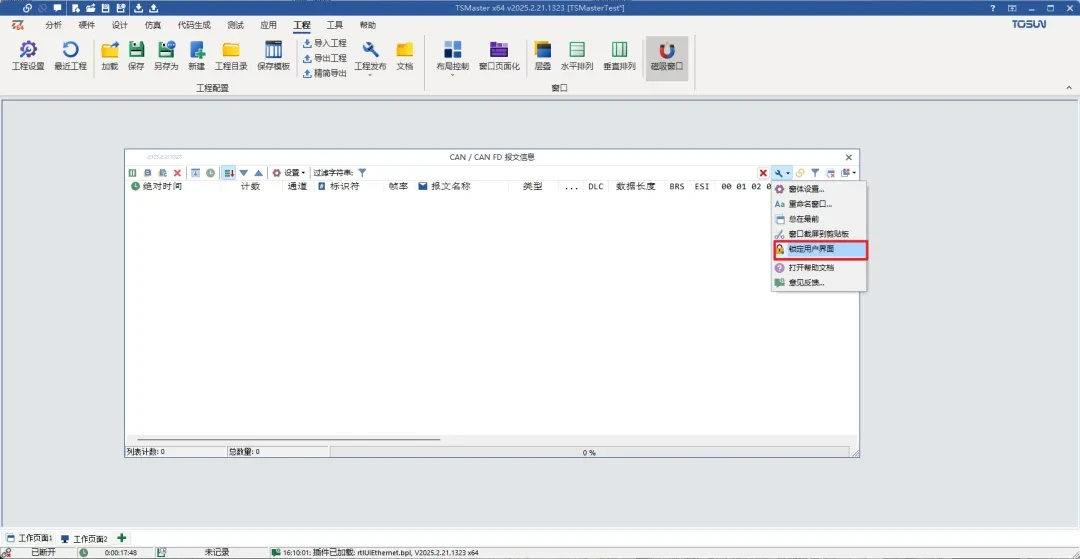Screen dimensions: 1080x559
Task: Click the 保存模板 save template icon
Action: tap(273, 55)
